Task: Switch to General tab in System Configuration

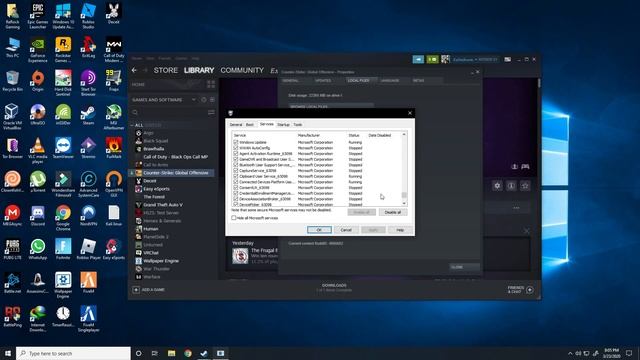Action: coord(236,124)
